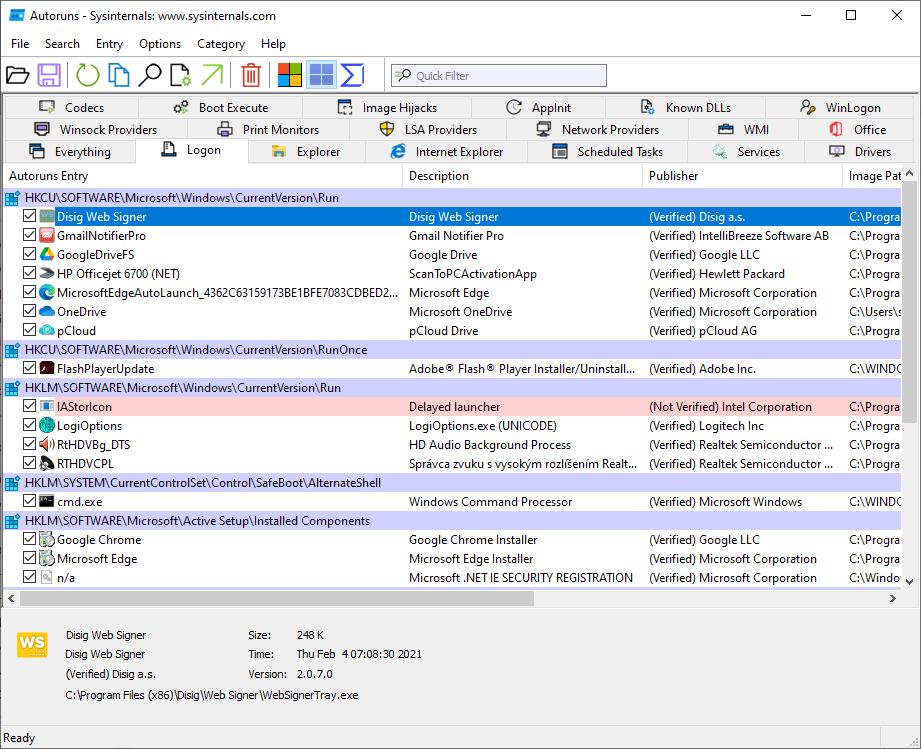
Task: Click the LogiOptions globe icon
Action: coord(47,425)
